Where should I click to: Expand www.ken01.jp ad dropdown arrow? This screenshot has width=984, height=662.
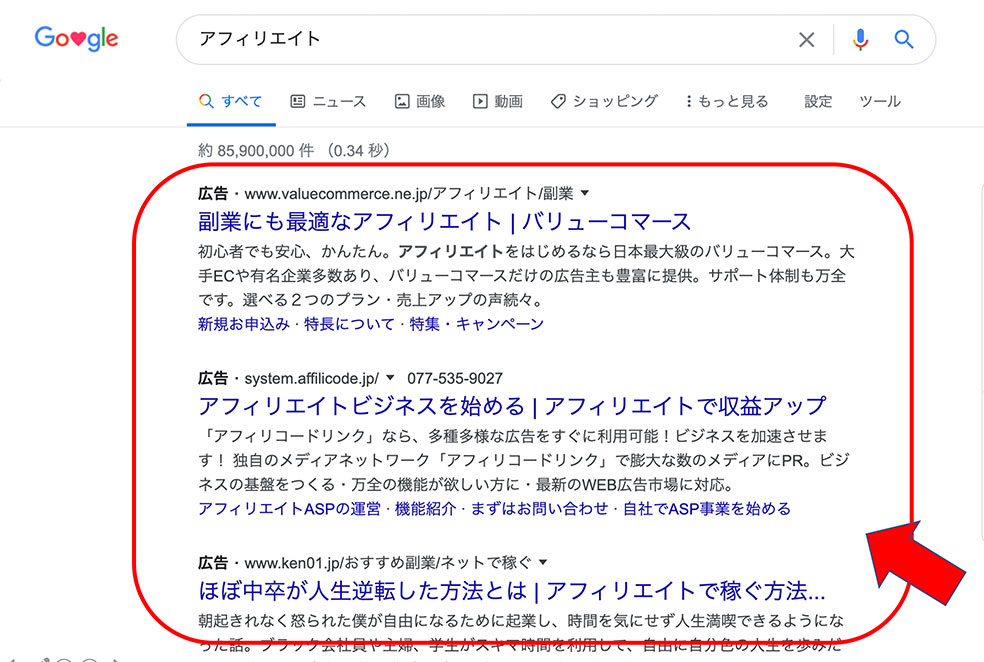click(543, 563)
